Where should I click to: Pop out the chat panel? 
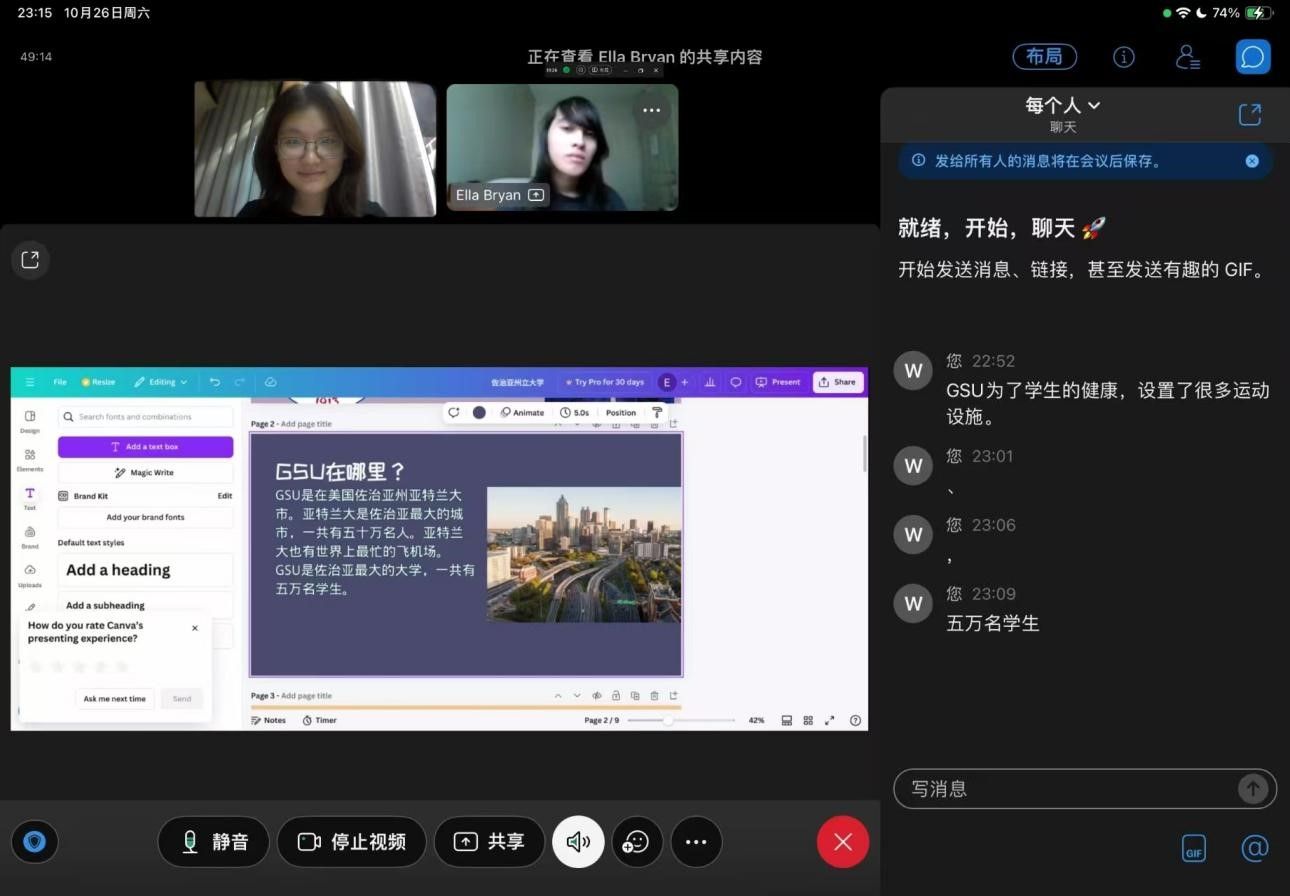[x=1250, y=114]
